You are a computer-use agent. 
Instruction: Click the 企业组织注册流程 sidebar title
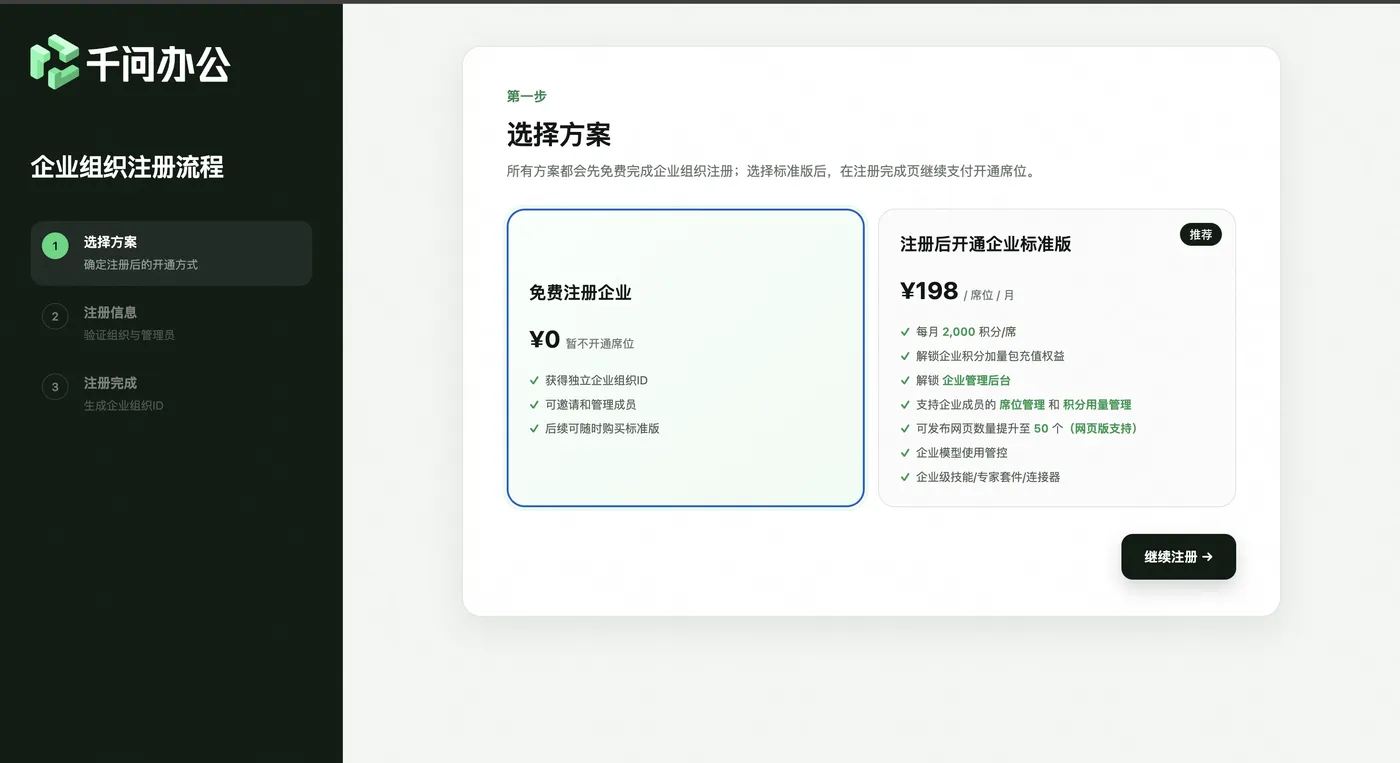coord(127,167)
